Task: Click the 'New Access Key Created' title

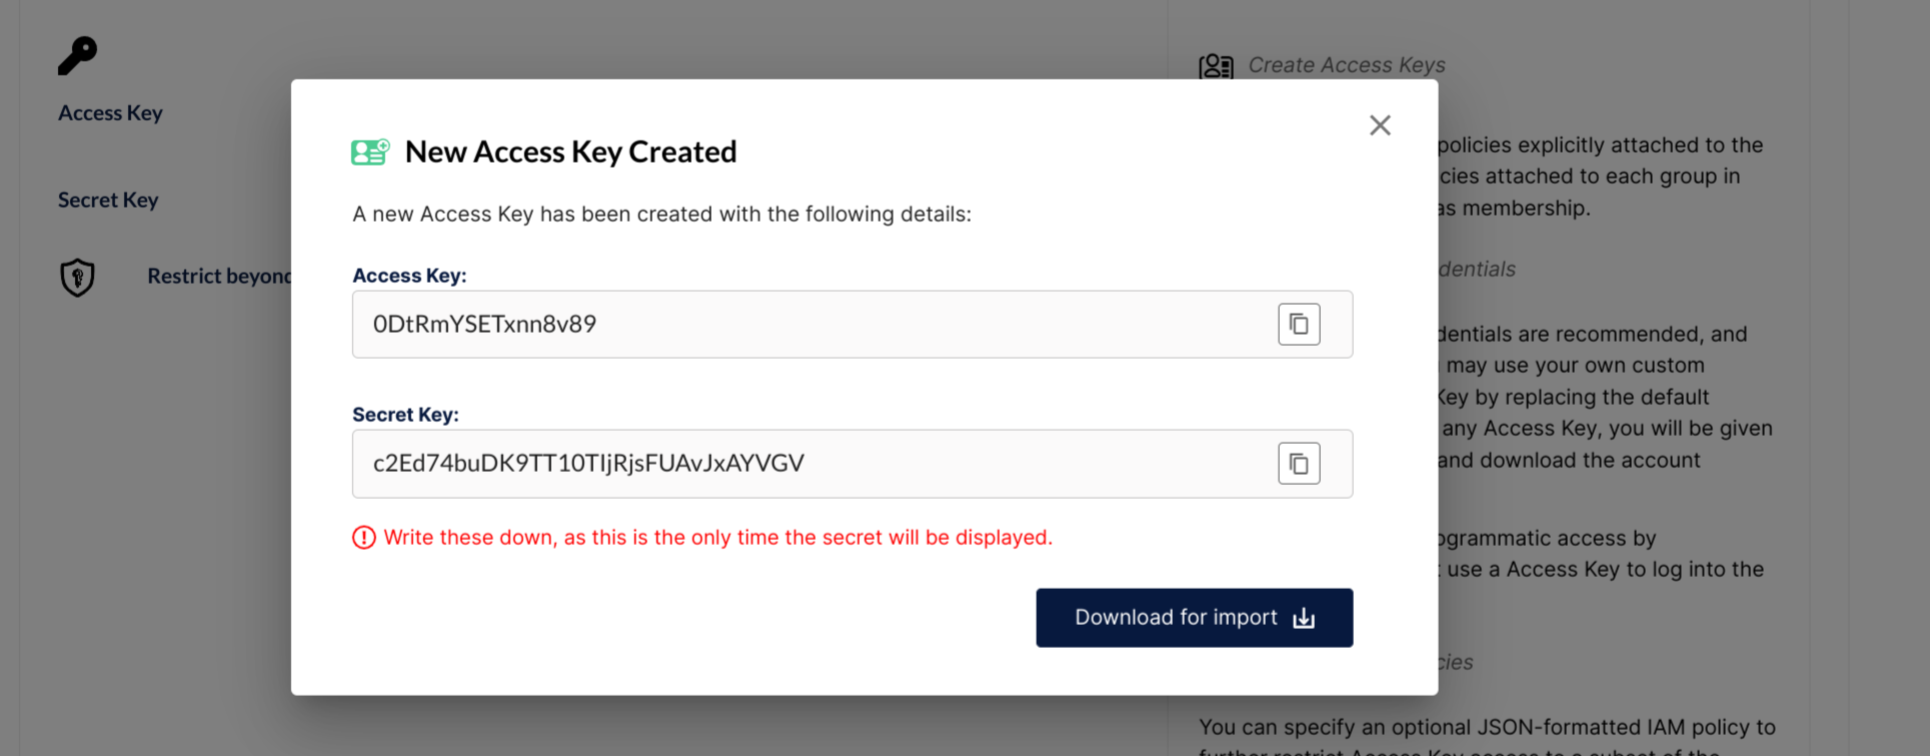Action: pyautogui.click(x=570, y=152)
